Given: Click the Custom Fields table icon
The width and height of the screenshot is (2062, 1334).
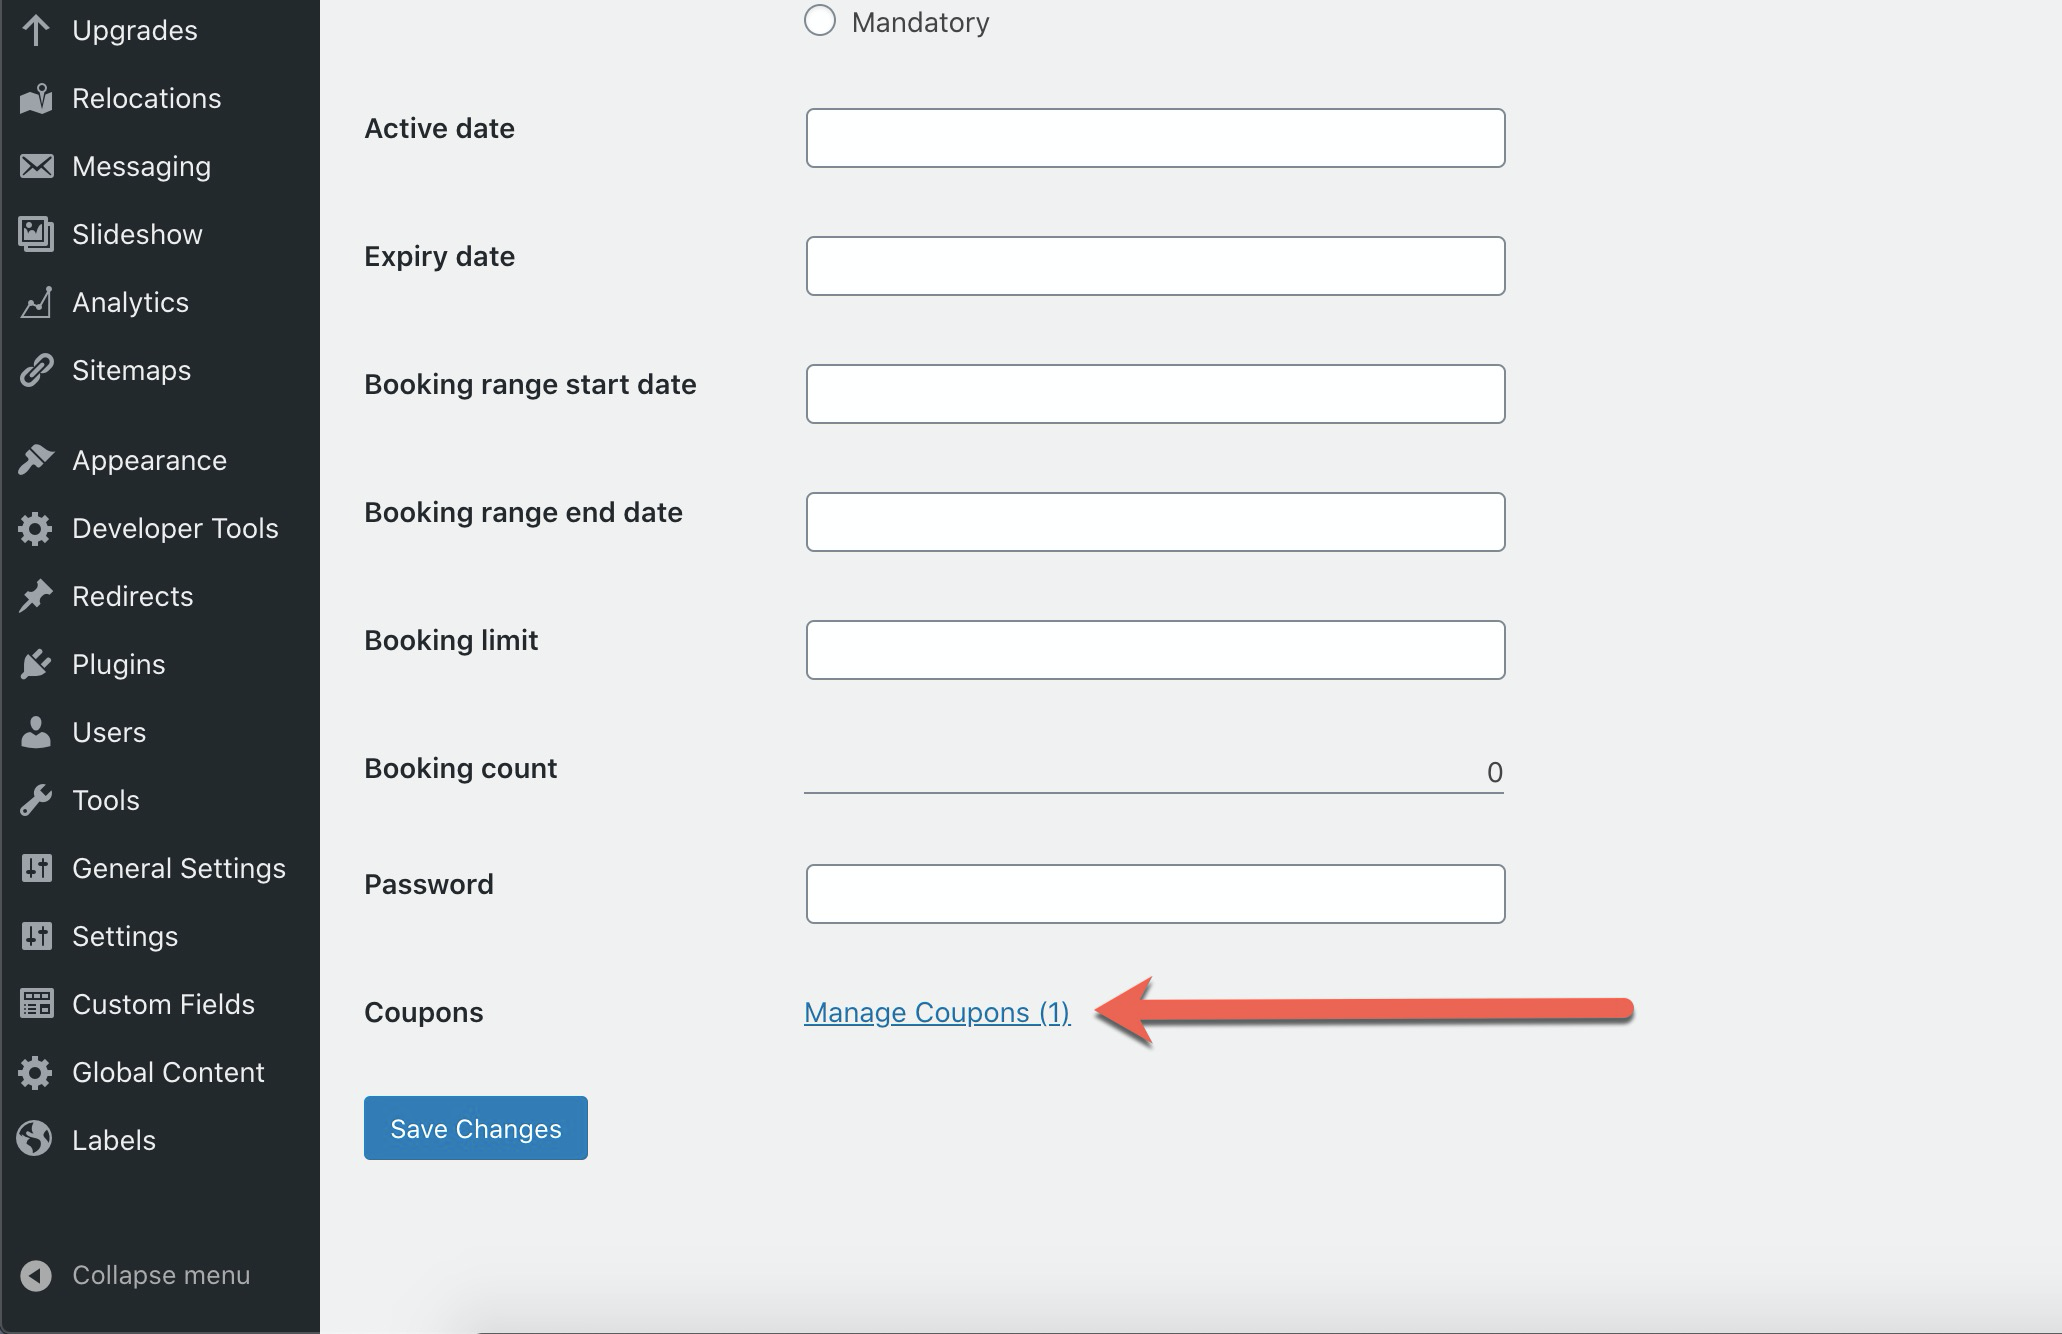Looking at the screenshot, I should (36, 1004).
